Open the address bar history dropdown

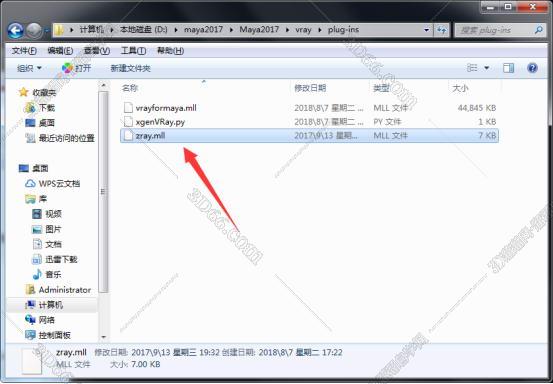pyautogui.click(x=426, y=30)
